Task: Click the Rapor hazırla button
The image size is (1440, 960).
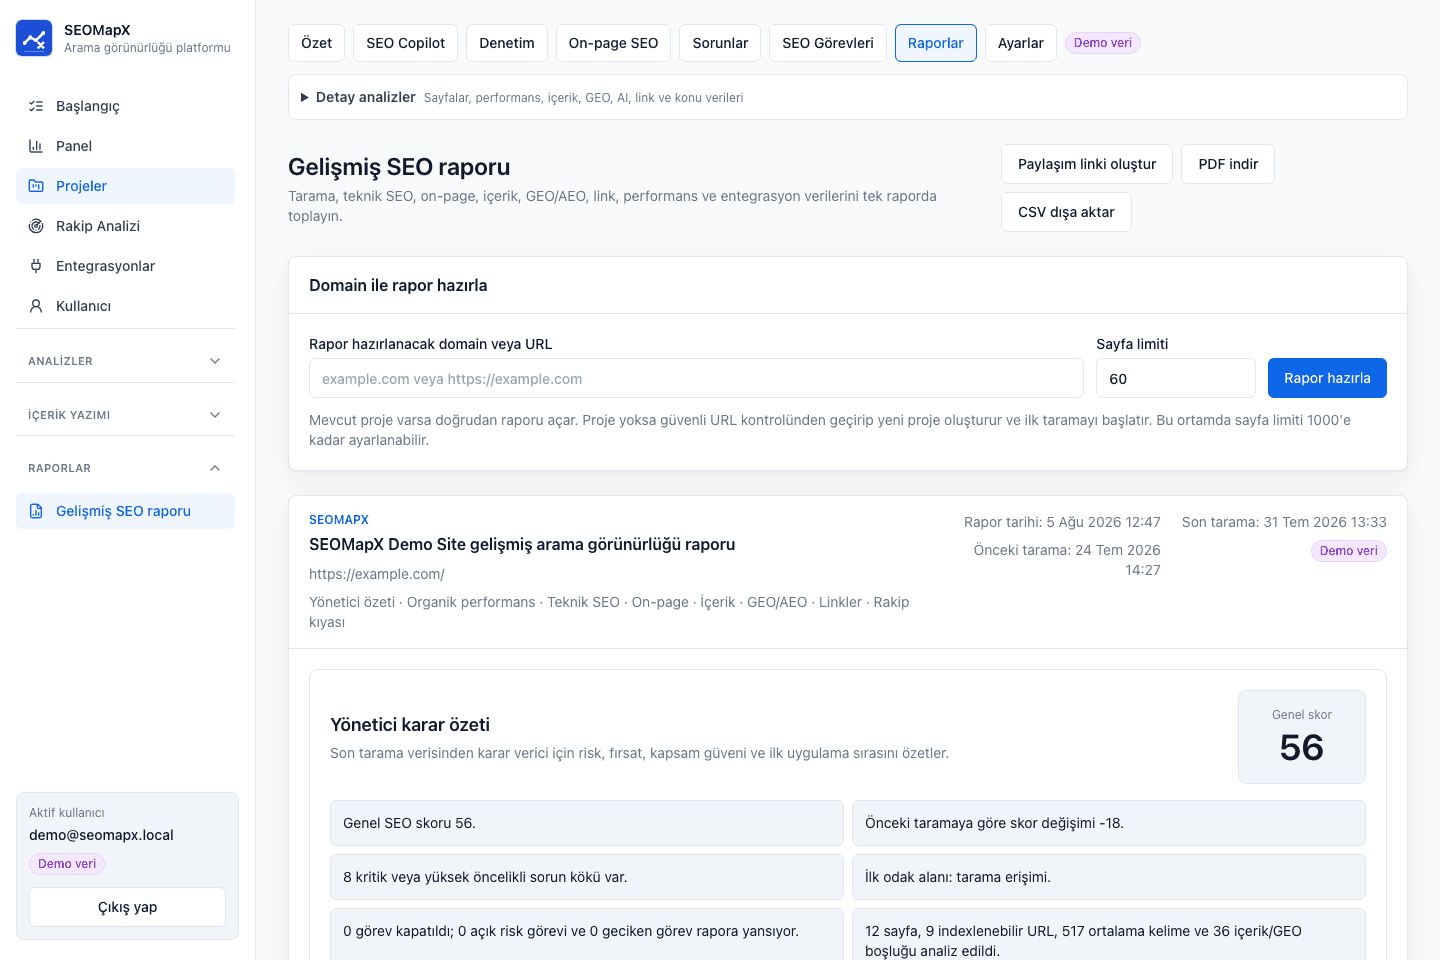Action: (x=1327, y=378)
